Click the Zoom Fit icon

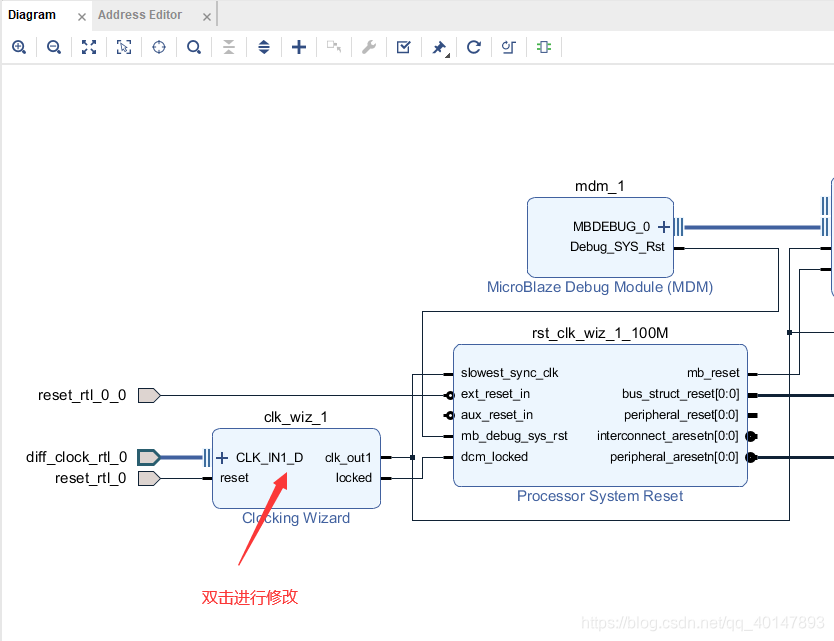[89, 47]
